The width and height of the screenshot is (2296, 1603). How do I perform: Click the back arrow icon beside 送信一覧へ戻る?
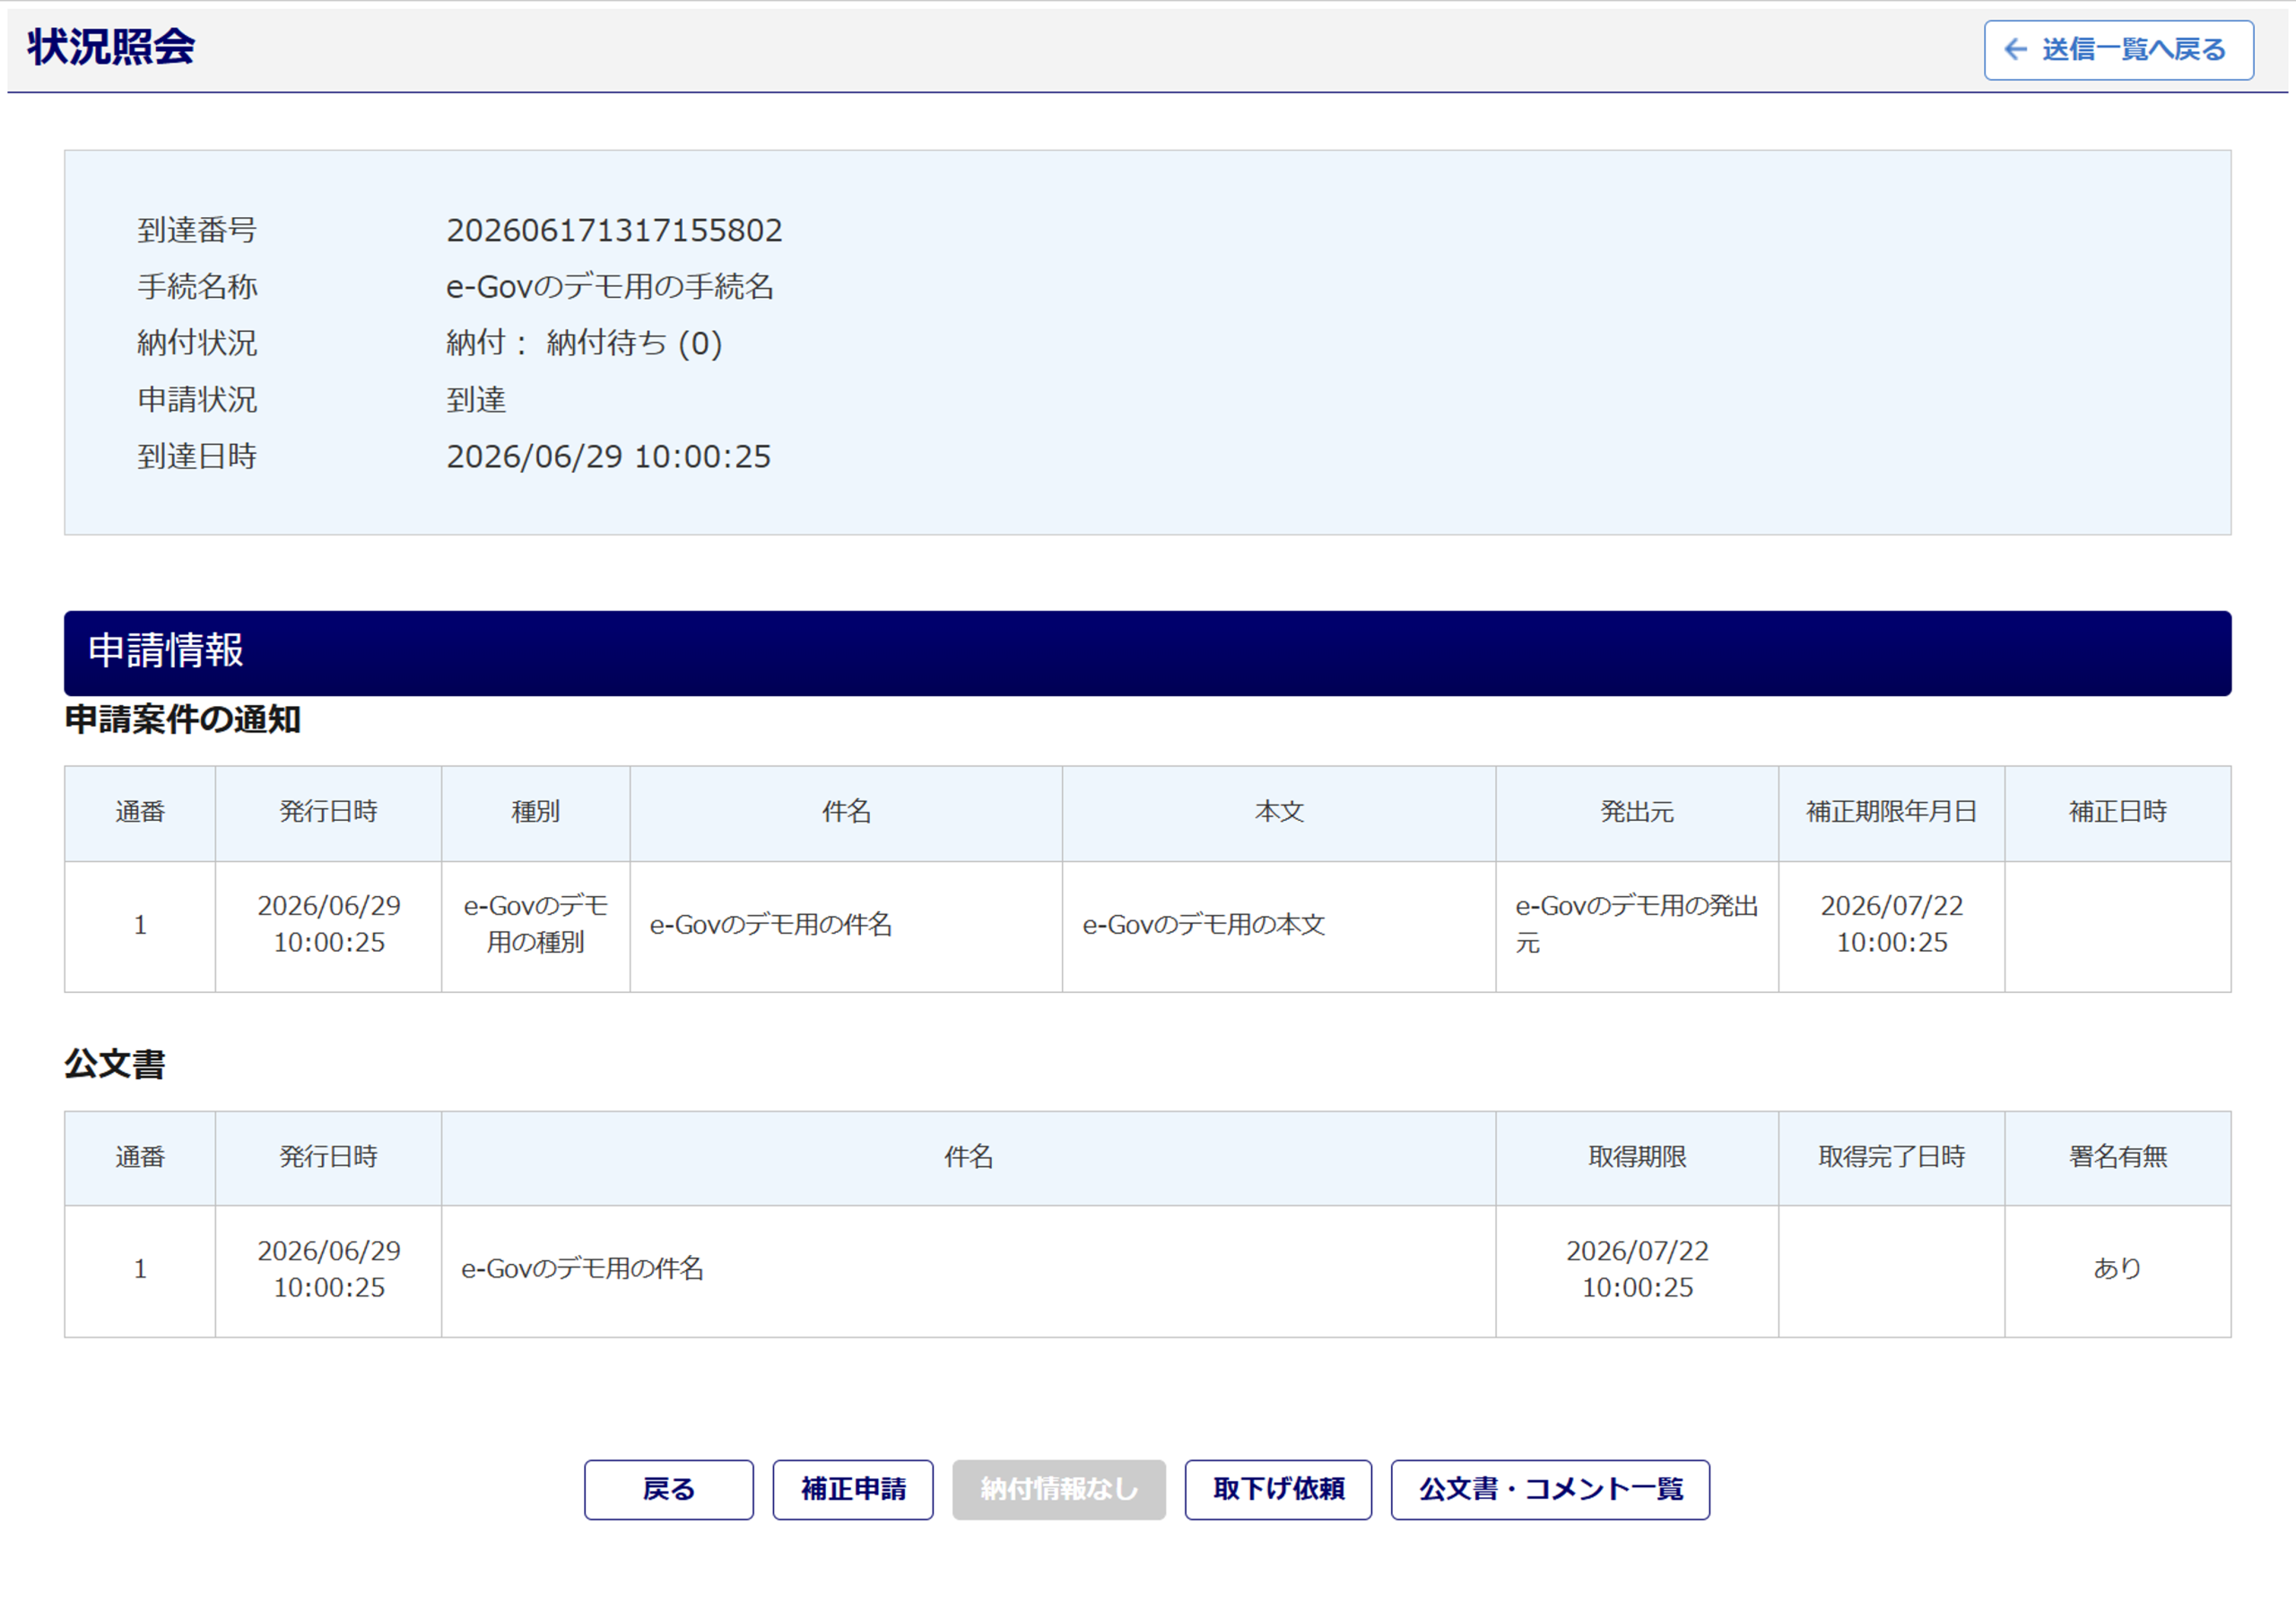(2016, 49)
